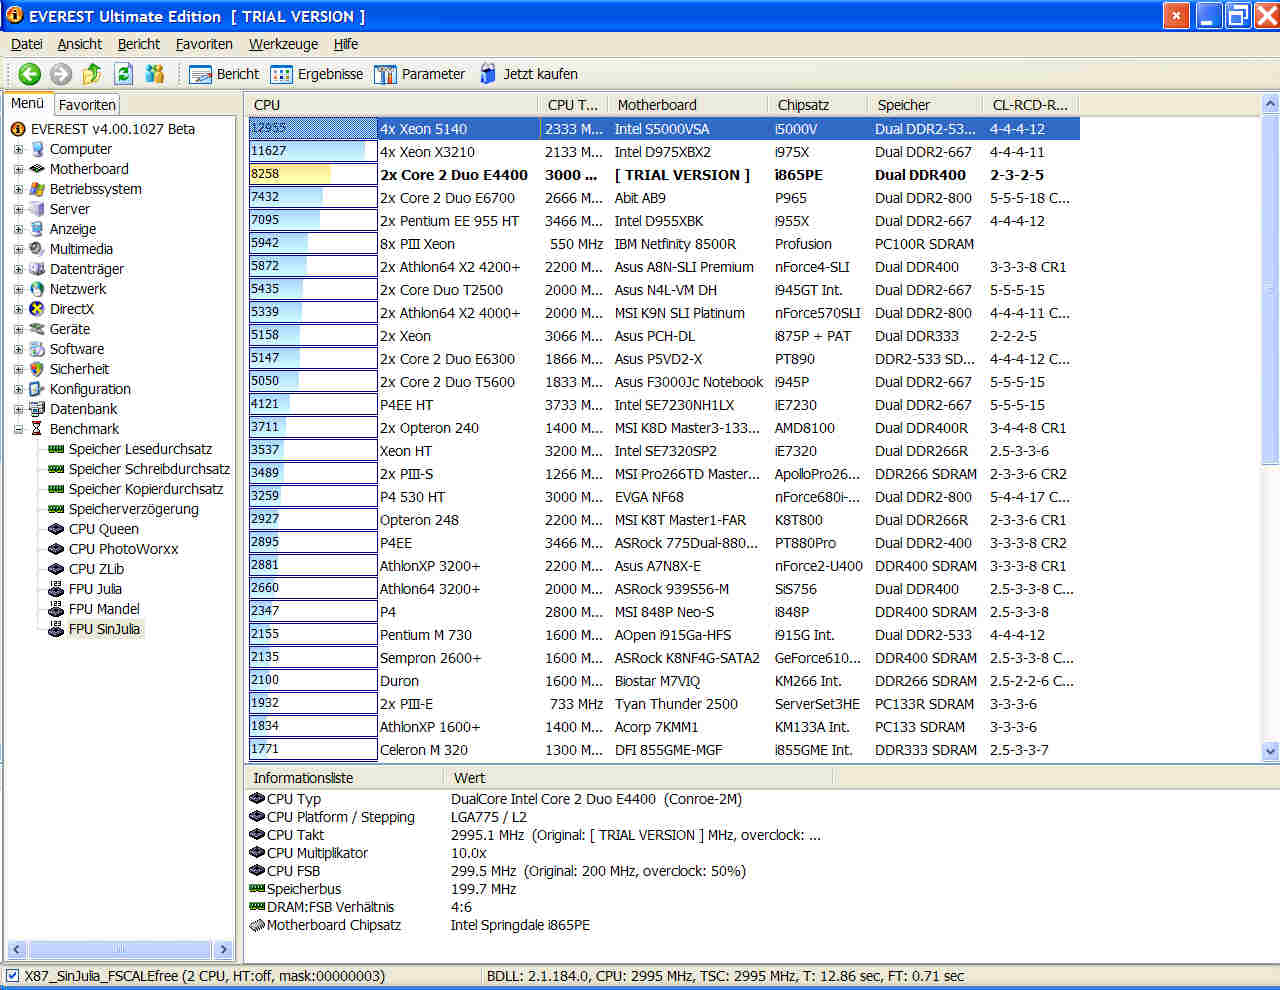Open the Werkzeuge menu
This screenshot has height=990, width=1280.
283,44
